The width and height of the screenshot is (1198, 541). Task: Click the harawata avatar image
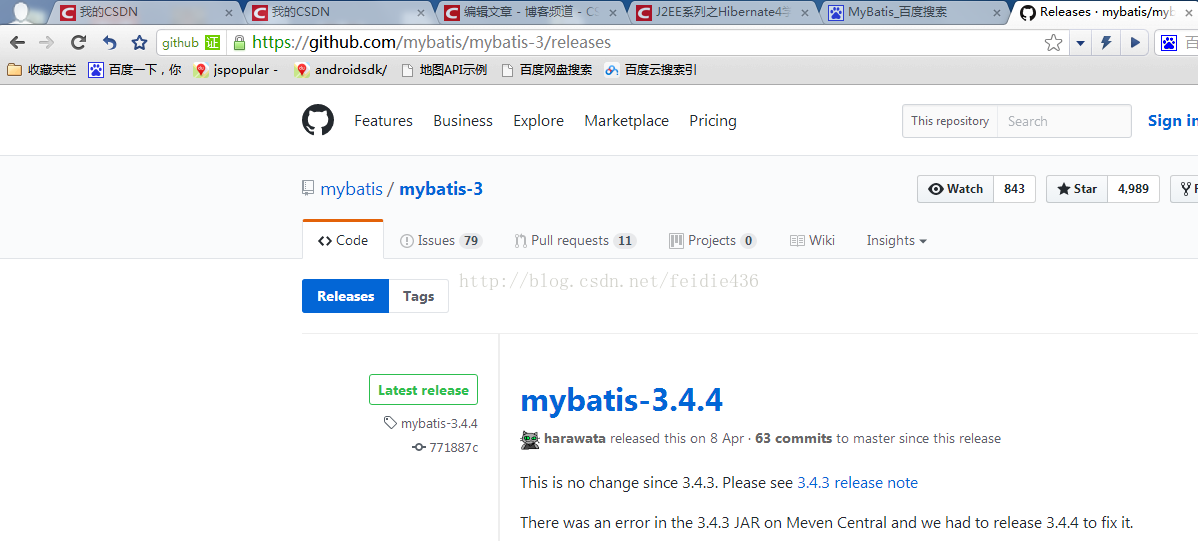[530, 439]
